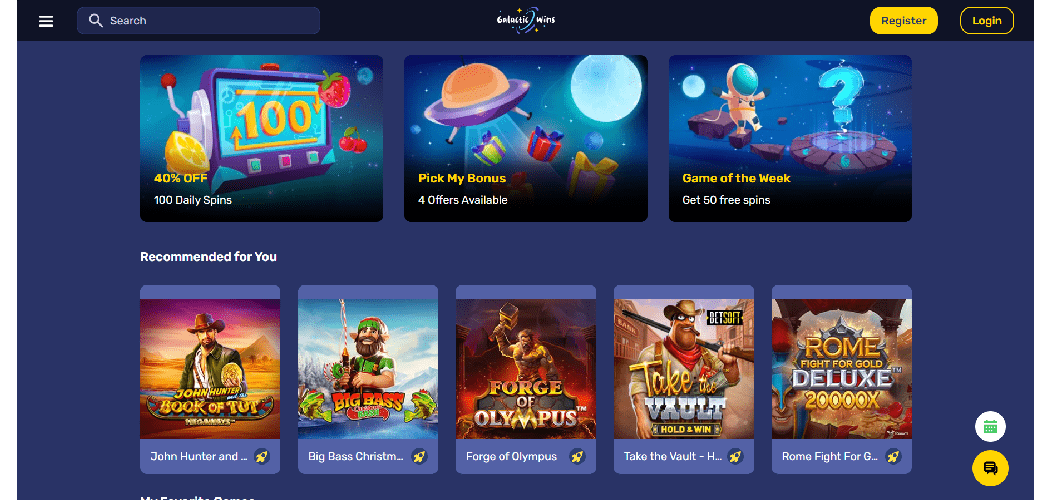Image resolution: width=1050 pixels, height=500 pixels.
Task: Click the Galactic Wins logo
Action: [x=526, y=19]
